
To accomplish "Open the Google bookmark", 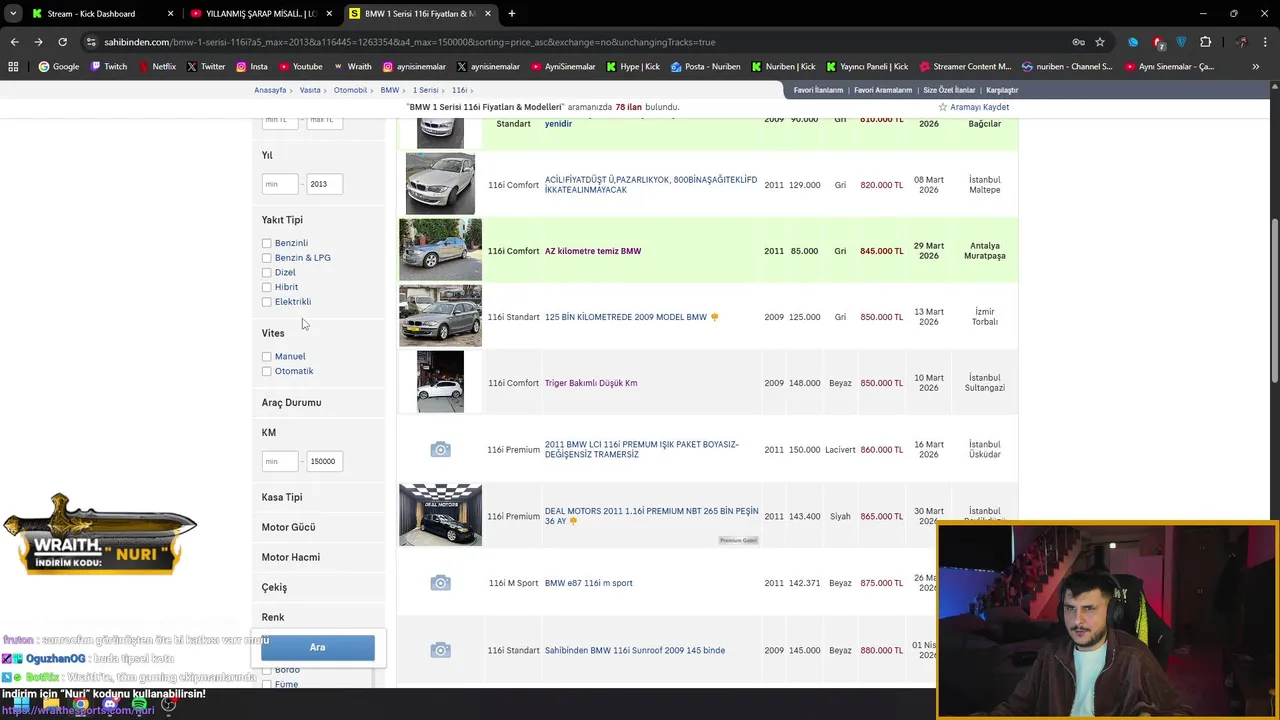I will click(58, 67).
